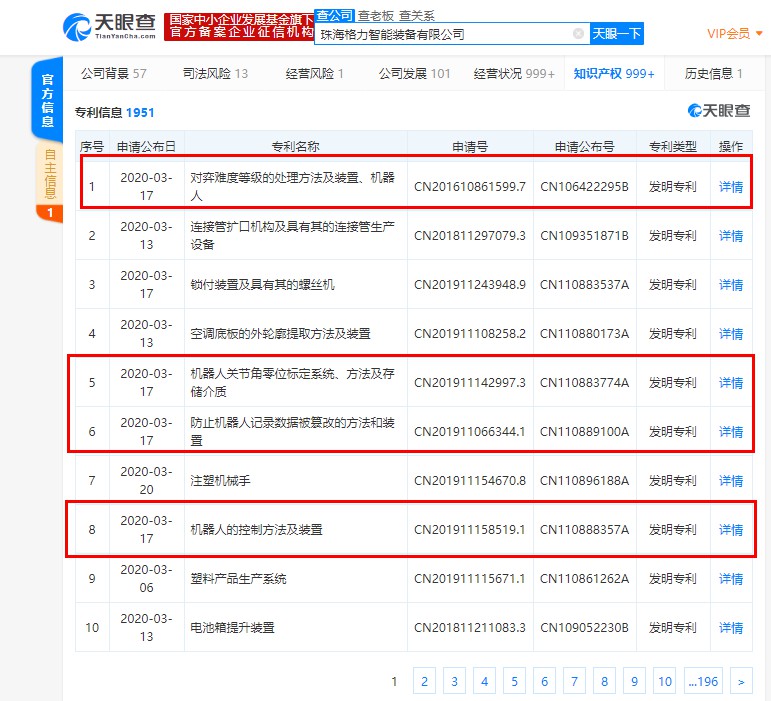Go to page 7 of patents
The height and width of the screenshot is (701, 771).
point(574,681)
